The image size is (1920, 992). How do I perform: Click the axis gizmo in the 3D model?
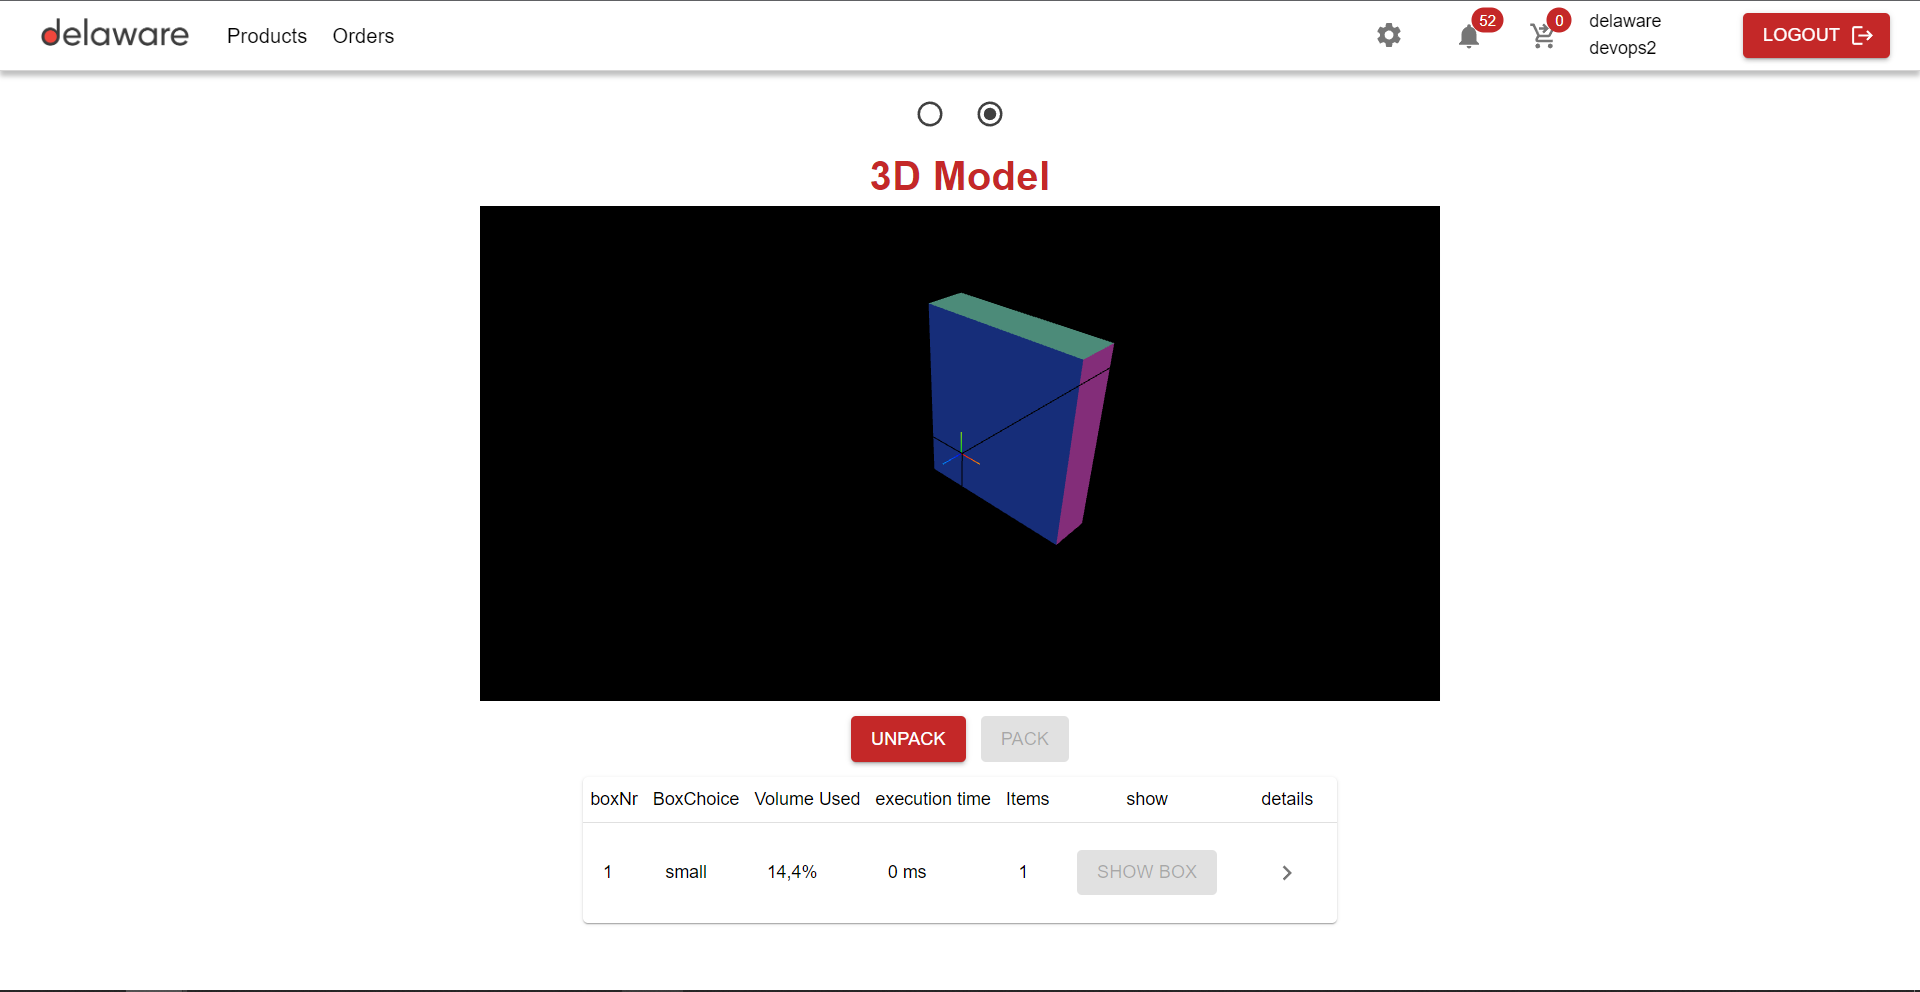[x=961, y=456]
